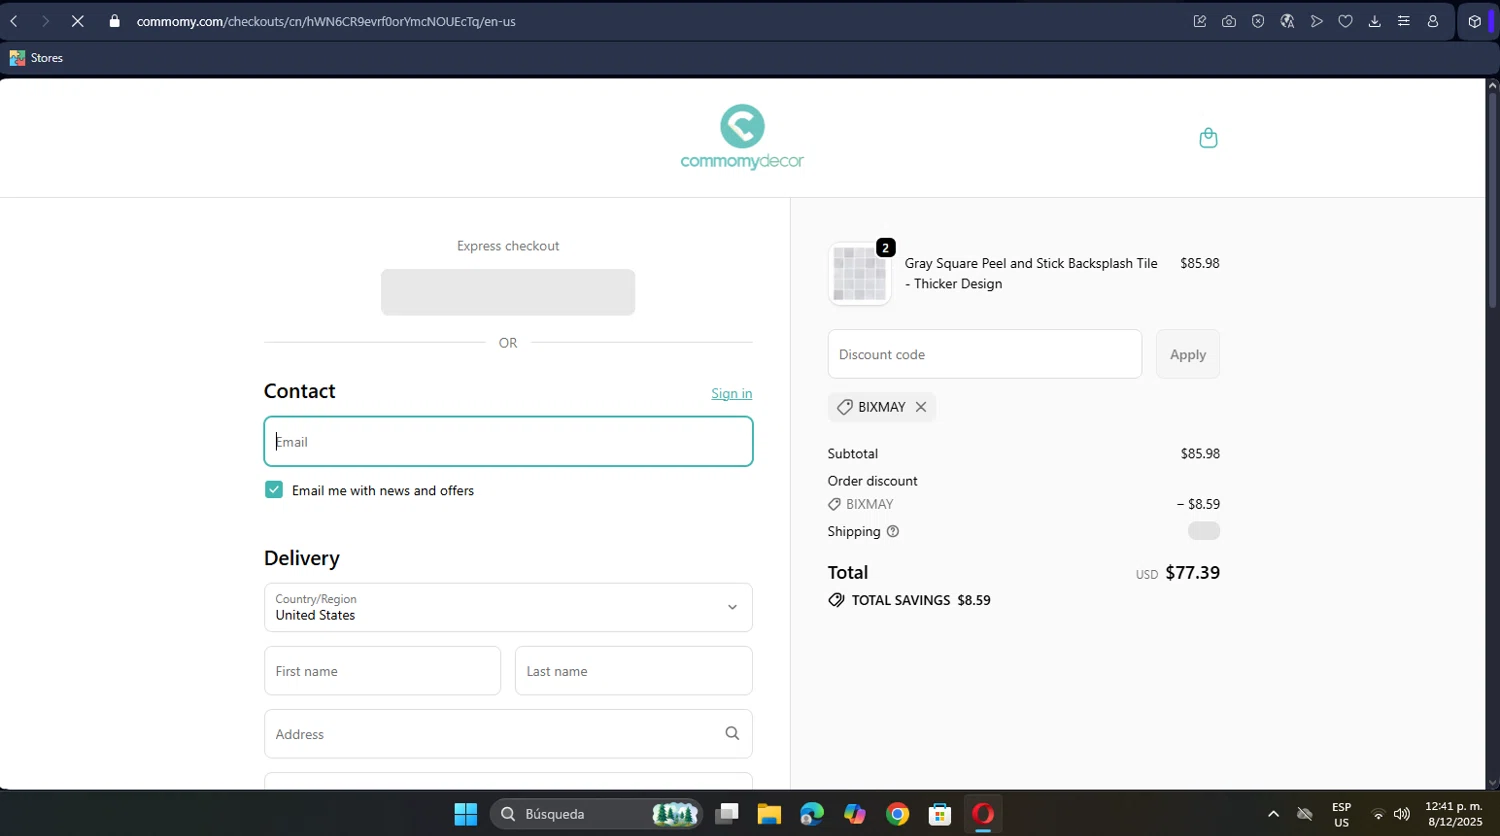Click the Last name field
The image size is (1500, 836).
coord(634,671)
